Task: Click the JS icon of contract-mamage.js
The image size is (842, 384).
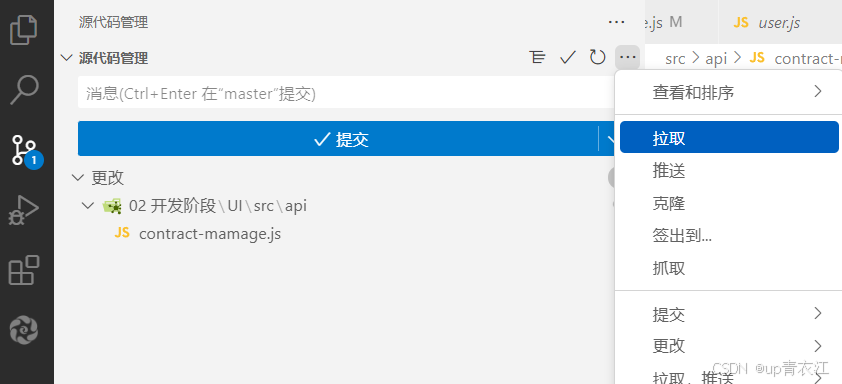Action: coord(122,233)
